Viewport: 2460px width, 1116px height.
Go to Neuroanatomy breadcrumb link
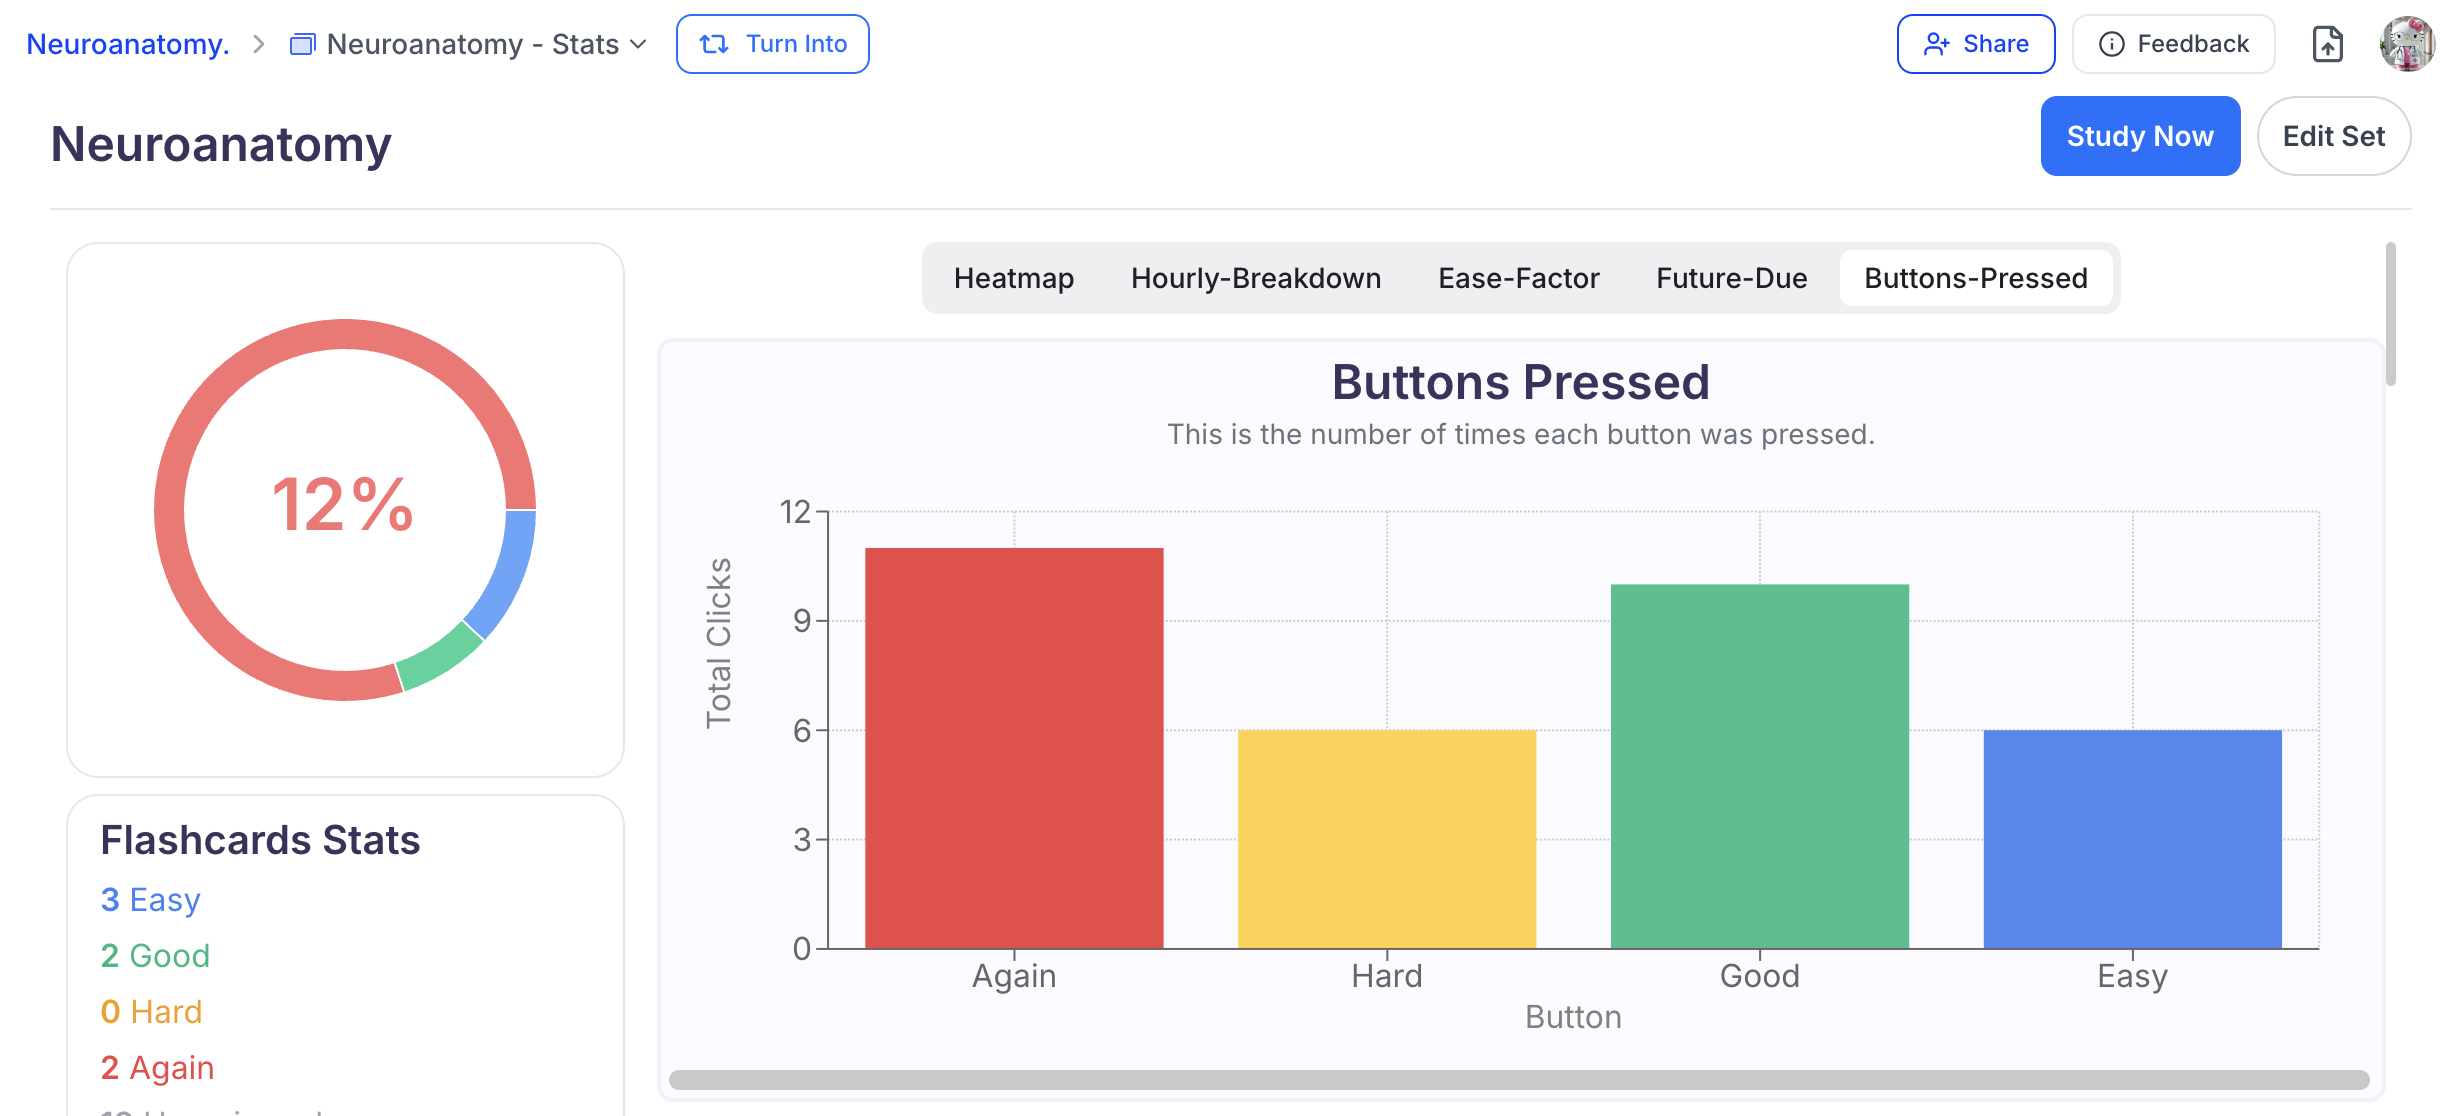point(128,44)
